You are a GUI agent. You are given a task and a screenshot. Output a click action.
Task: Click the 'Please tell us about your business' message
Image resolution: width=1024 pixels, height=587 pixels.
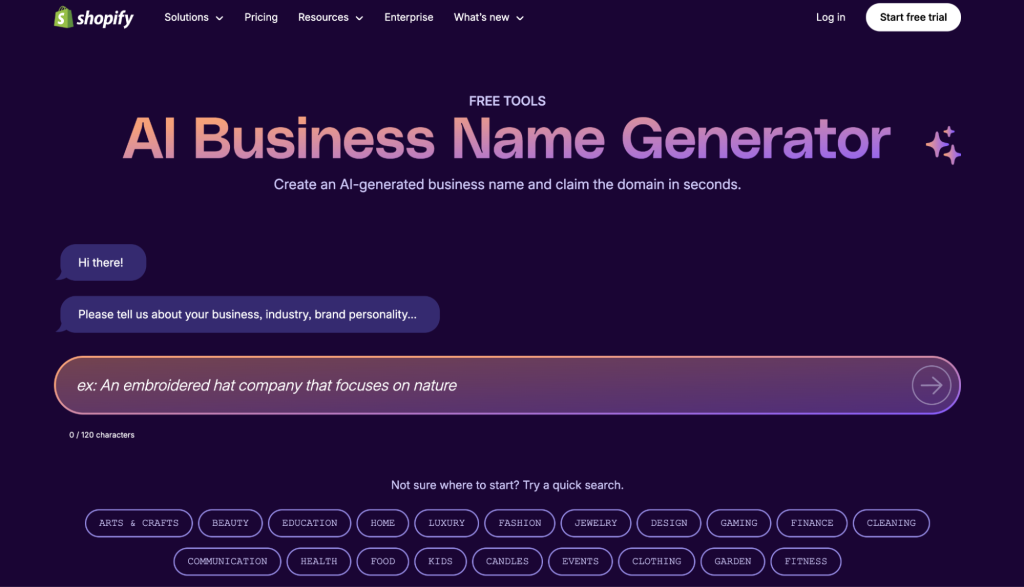(x=248, y=315)
